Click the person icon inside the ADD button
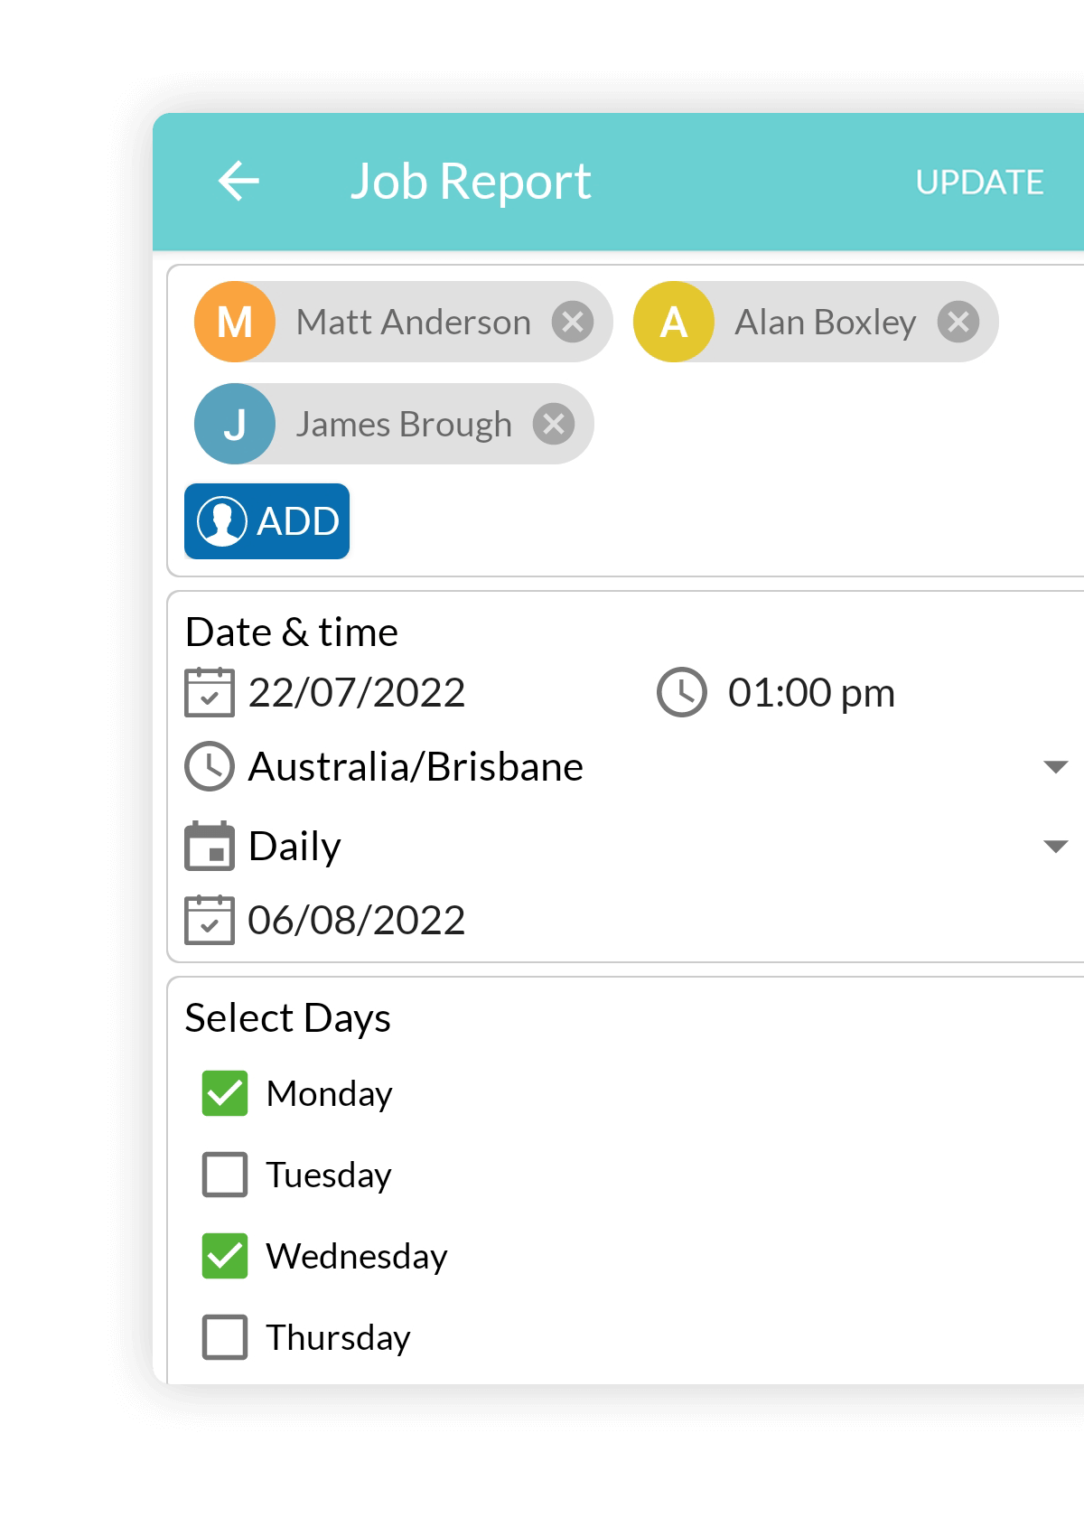 point(222,521)
